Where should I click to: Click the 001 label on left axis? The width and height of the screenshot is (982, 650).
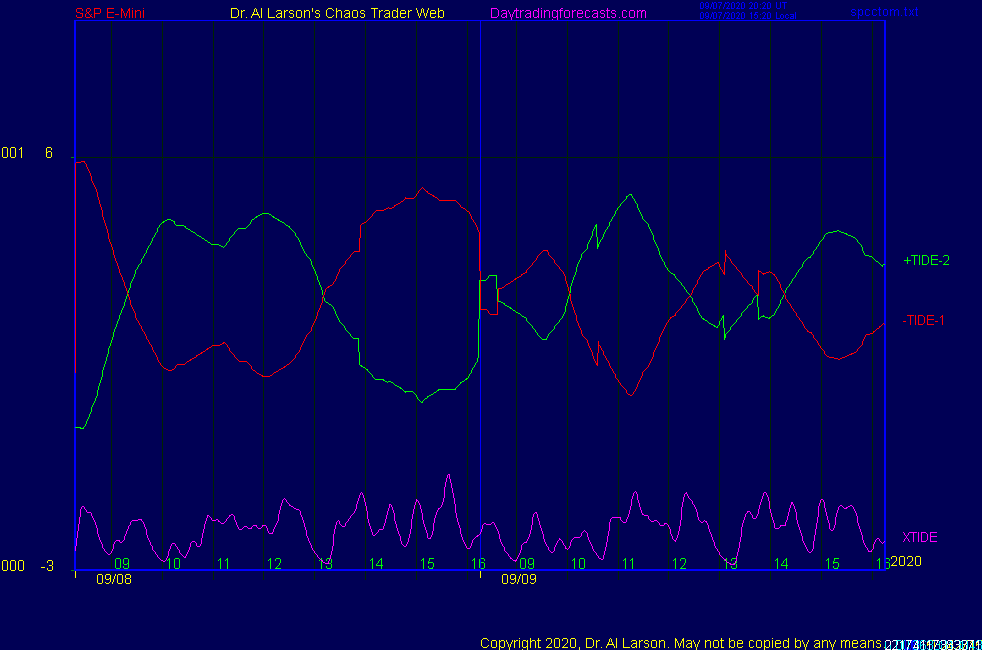12,153
